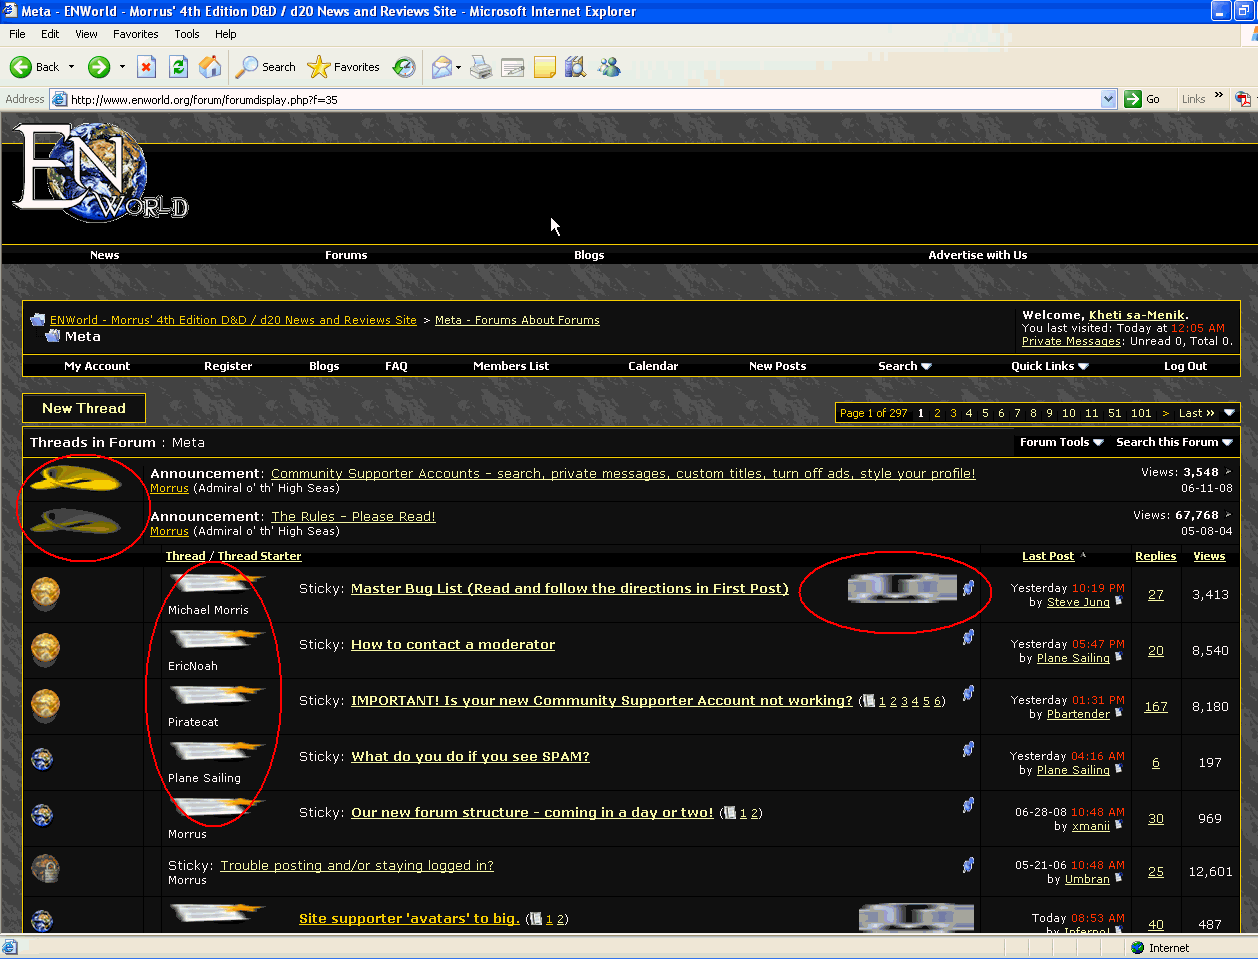Screen dimensions: 1258x959
Task: Open the Forum Tools dropdown
Action: [1062, 442]
